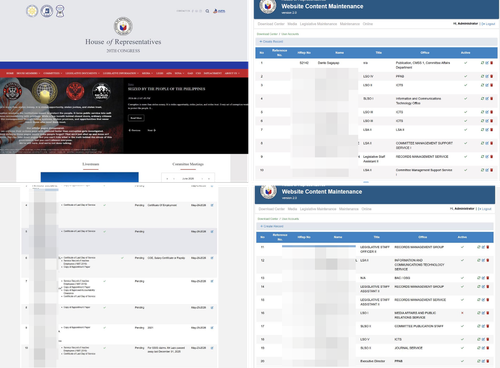The width and height of the screenshot is (500, 368).
Task: Edit the record in row 12
Action: click(483, 260)
